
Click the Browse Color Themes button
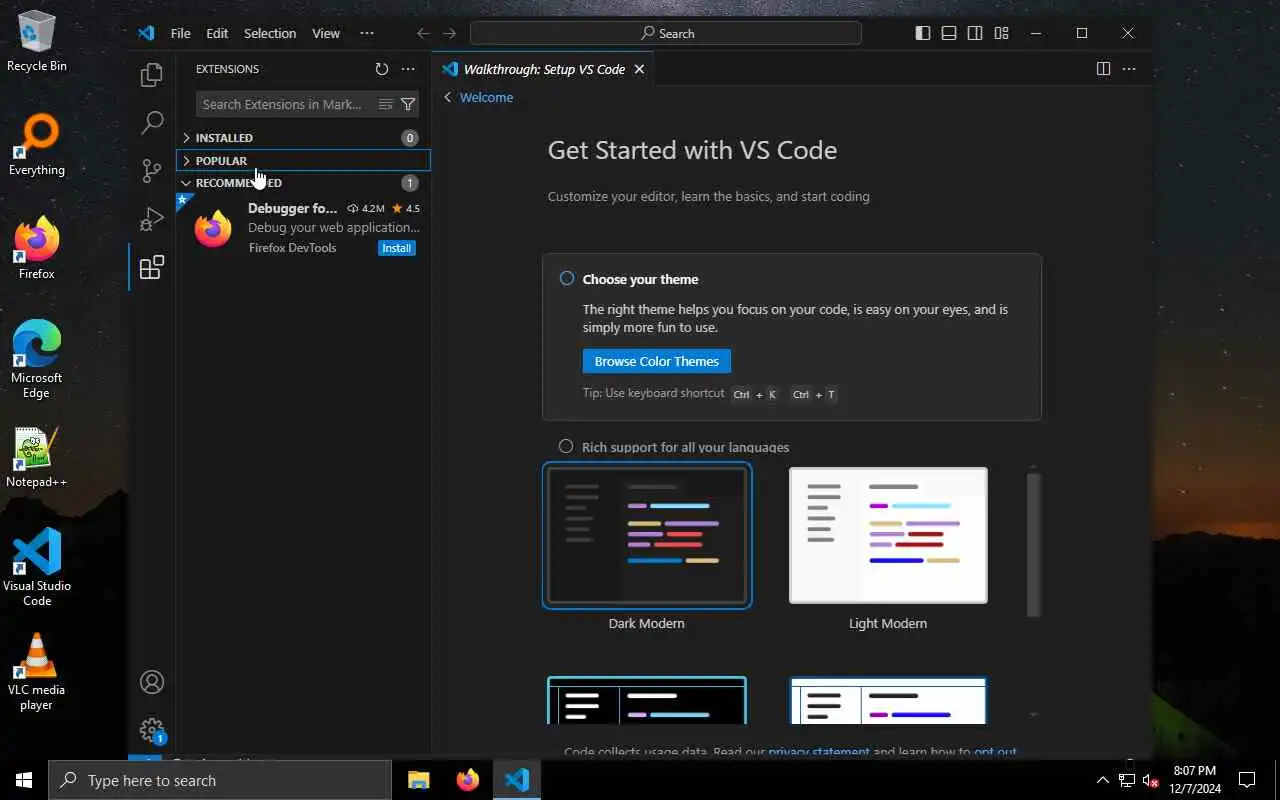click(657, 361)
